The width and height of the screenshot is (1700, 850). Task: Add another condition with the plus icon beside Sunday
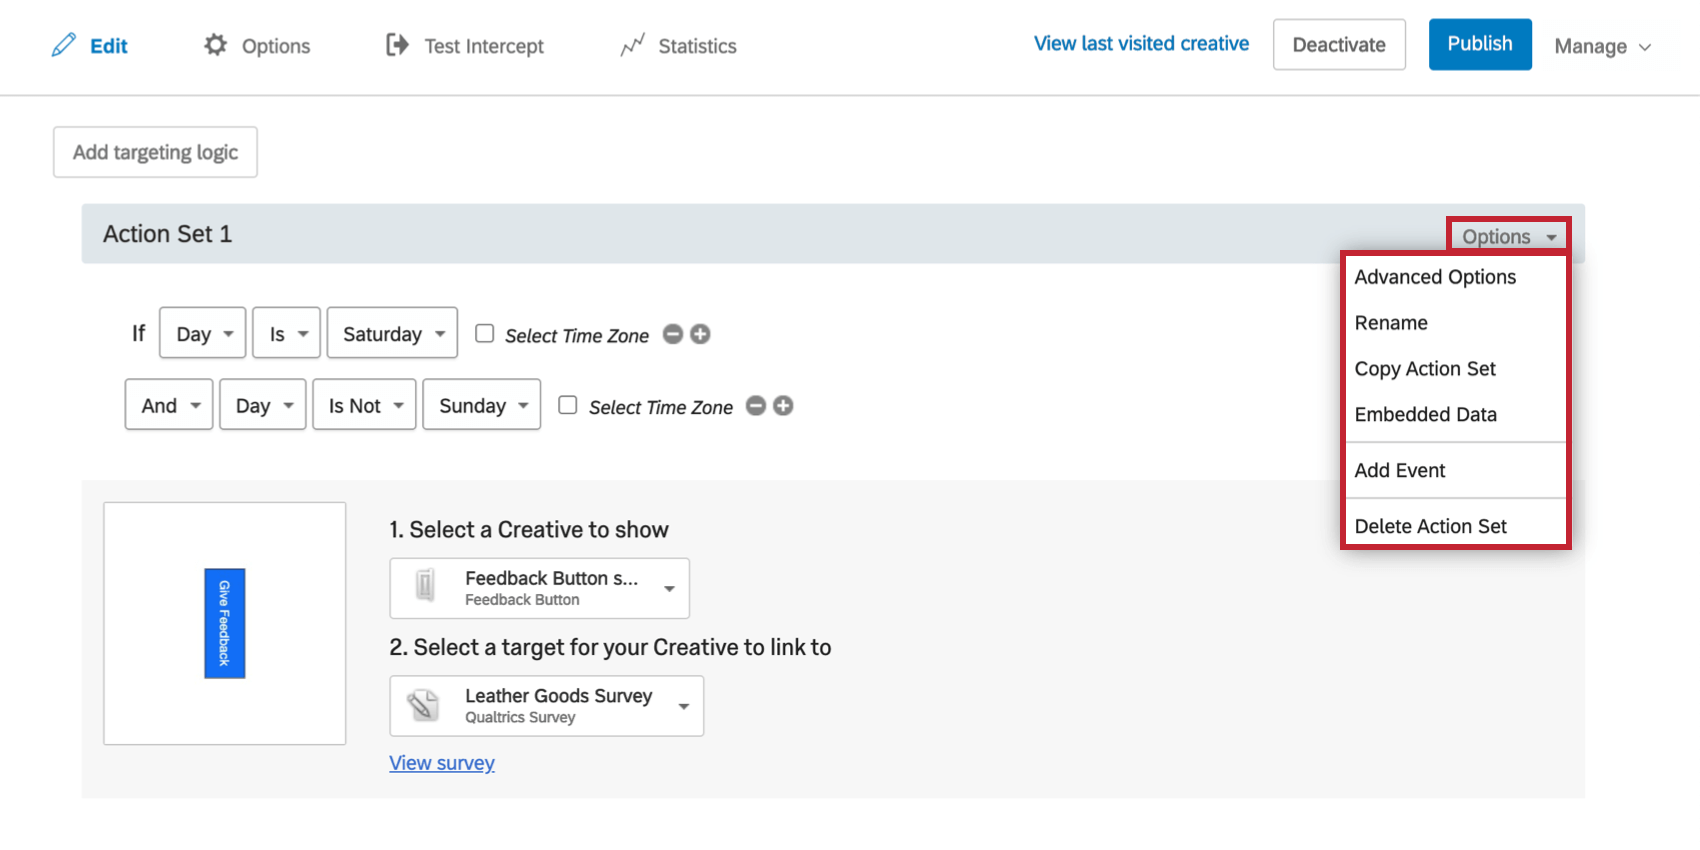[783, 406]
